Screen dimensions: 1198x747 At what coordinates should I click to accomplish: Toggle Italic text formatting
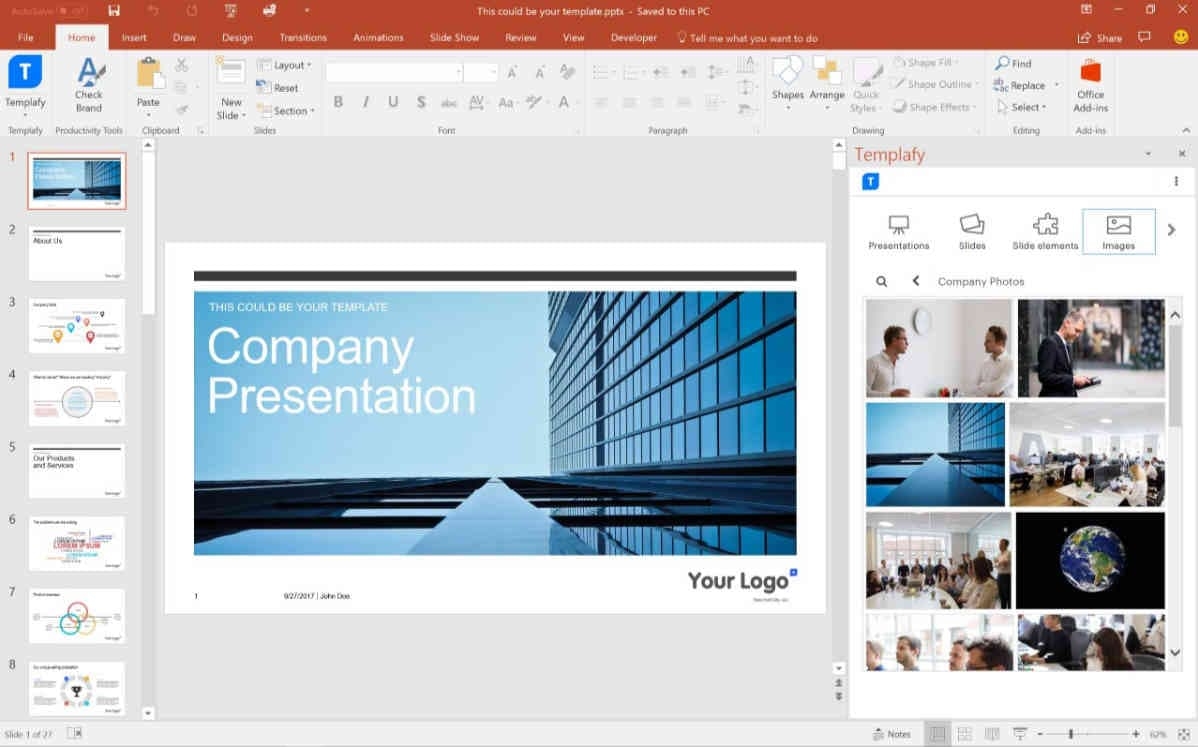[366, 102]
